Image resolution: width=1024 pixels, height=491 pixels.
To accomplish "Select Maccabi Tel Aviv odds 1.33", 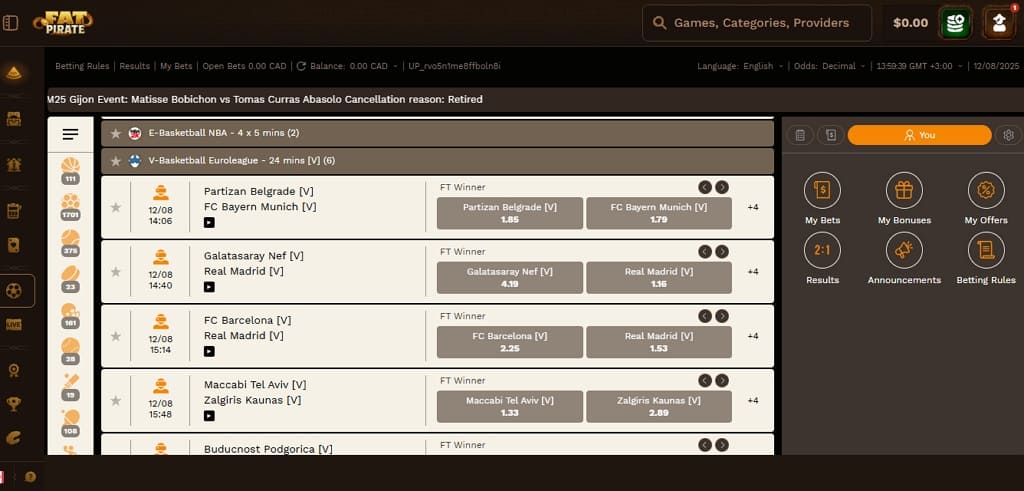I will [509, 406].
